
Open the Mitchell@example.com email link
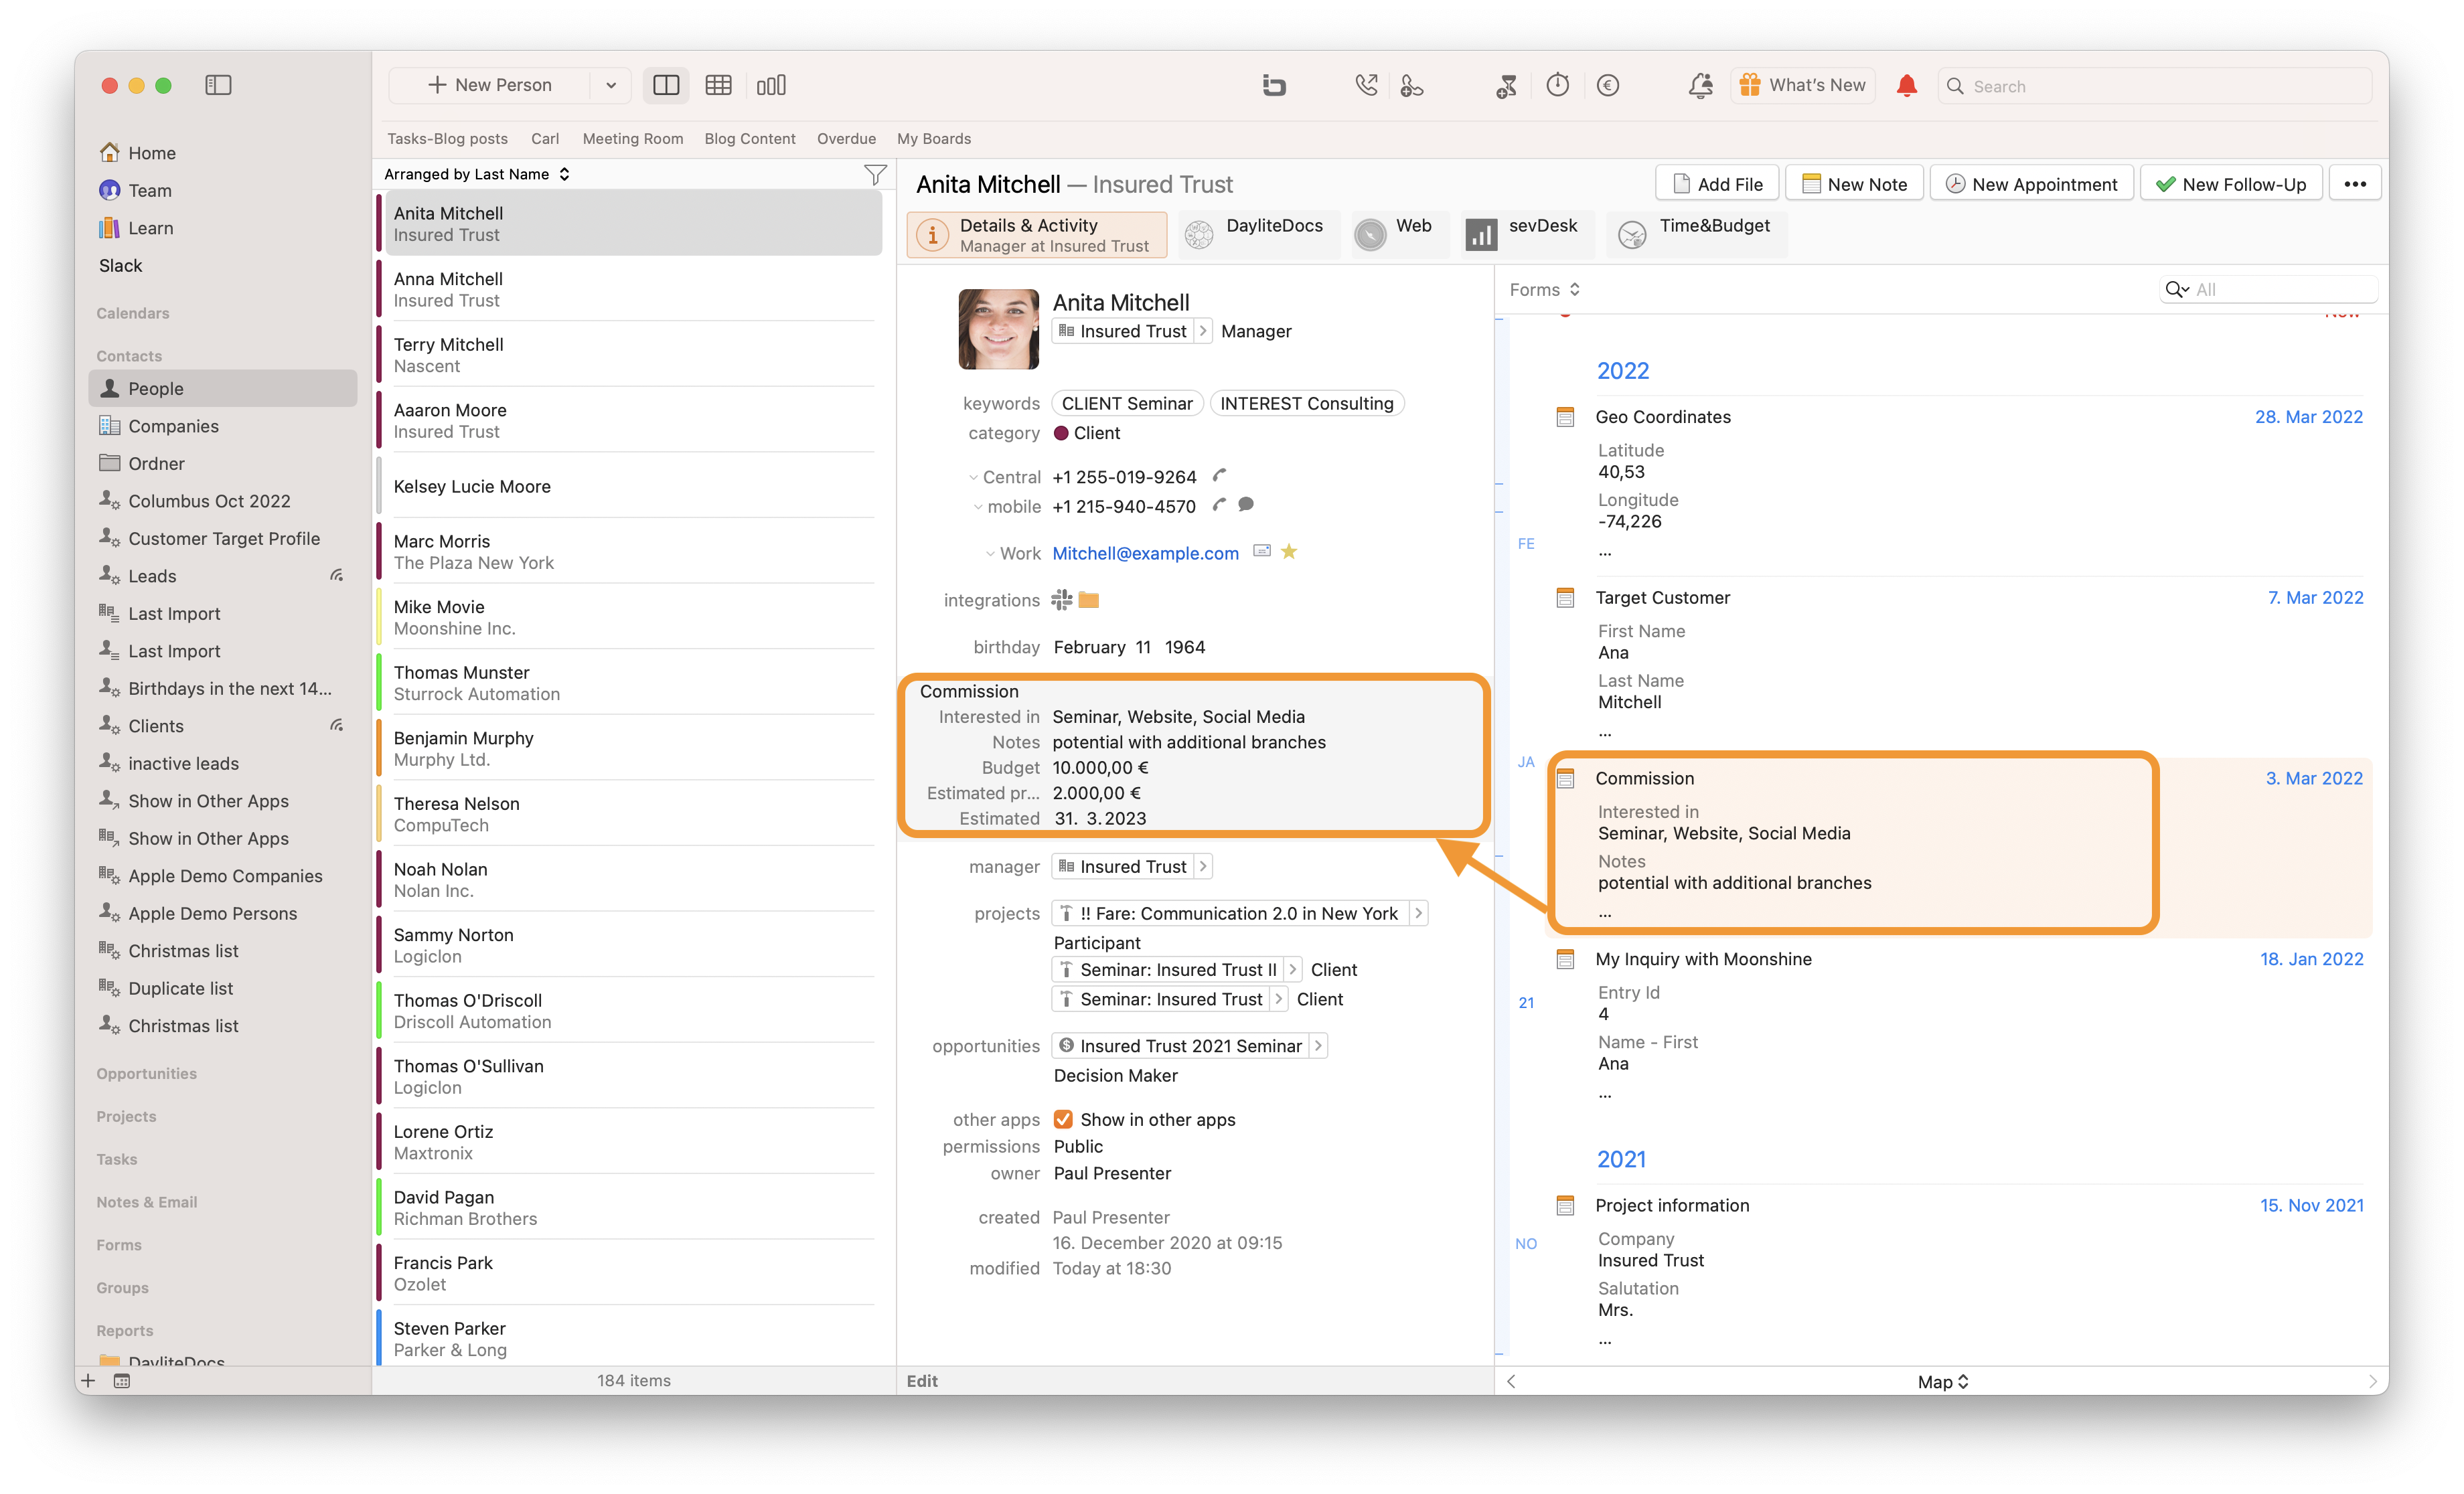[x=1145, y=553]
